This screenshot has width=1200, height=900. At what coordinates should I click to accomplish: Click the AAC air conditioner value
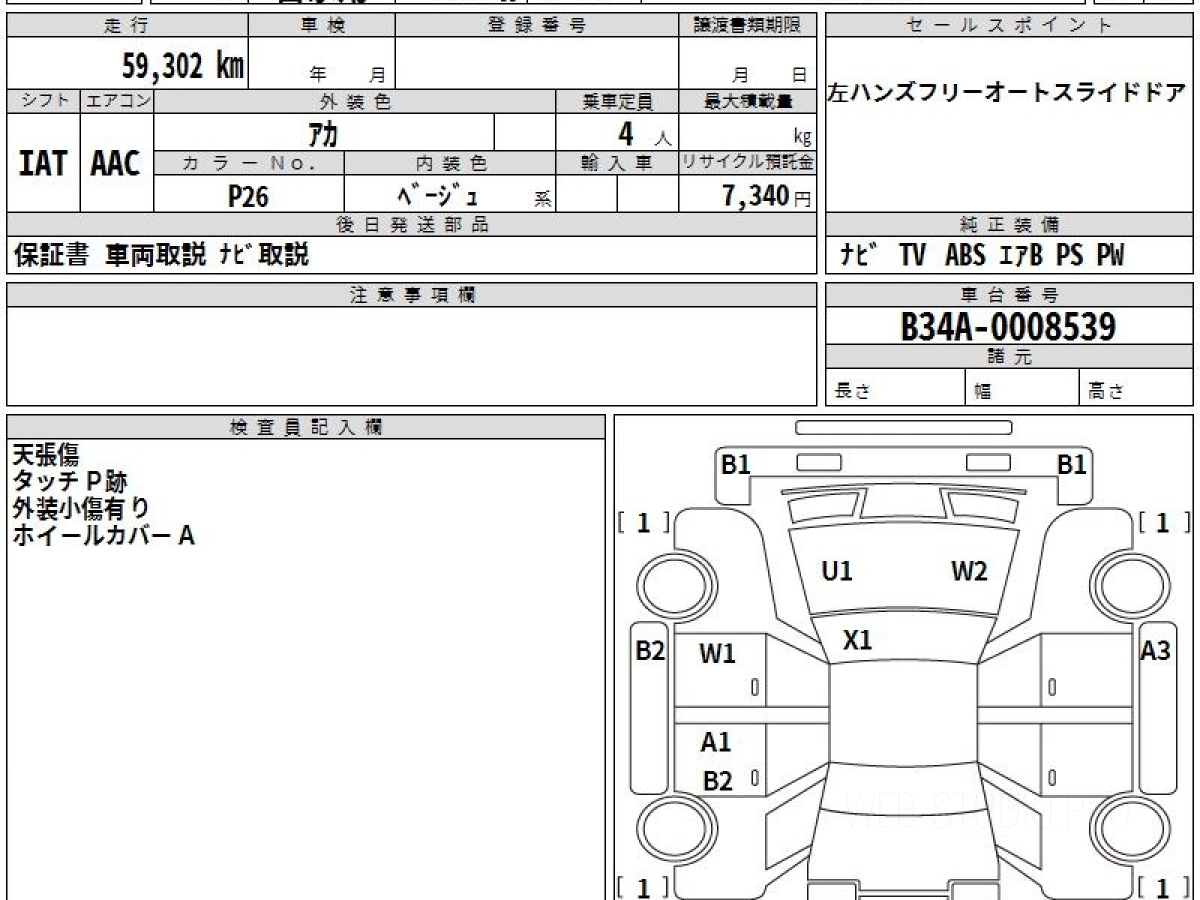116,163
